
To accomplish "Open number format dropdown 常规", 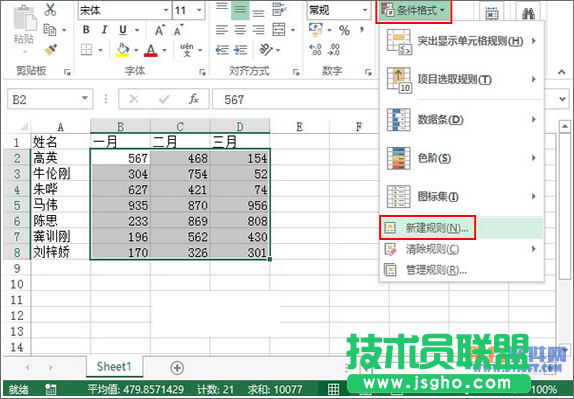I will [x=365, y=10].
